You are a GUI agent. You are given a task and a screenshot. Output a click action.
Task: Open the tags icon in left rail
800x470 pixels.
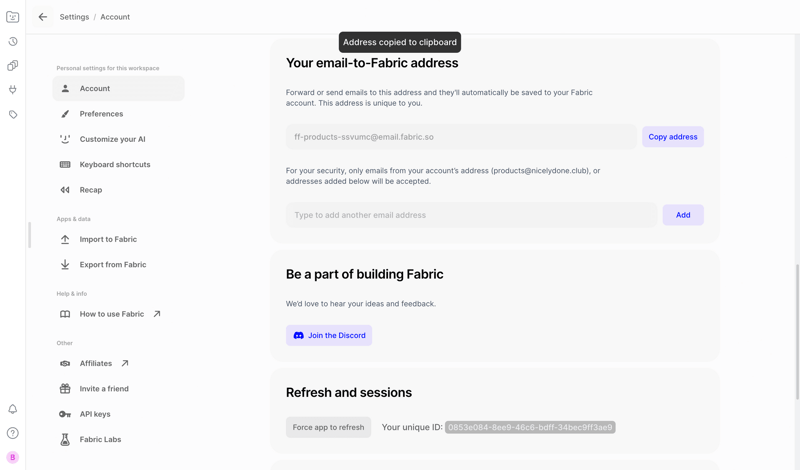[13, 115]
